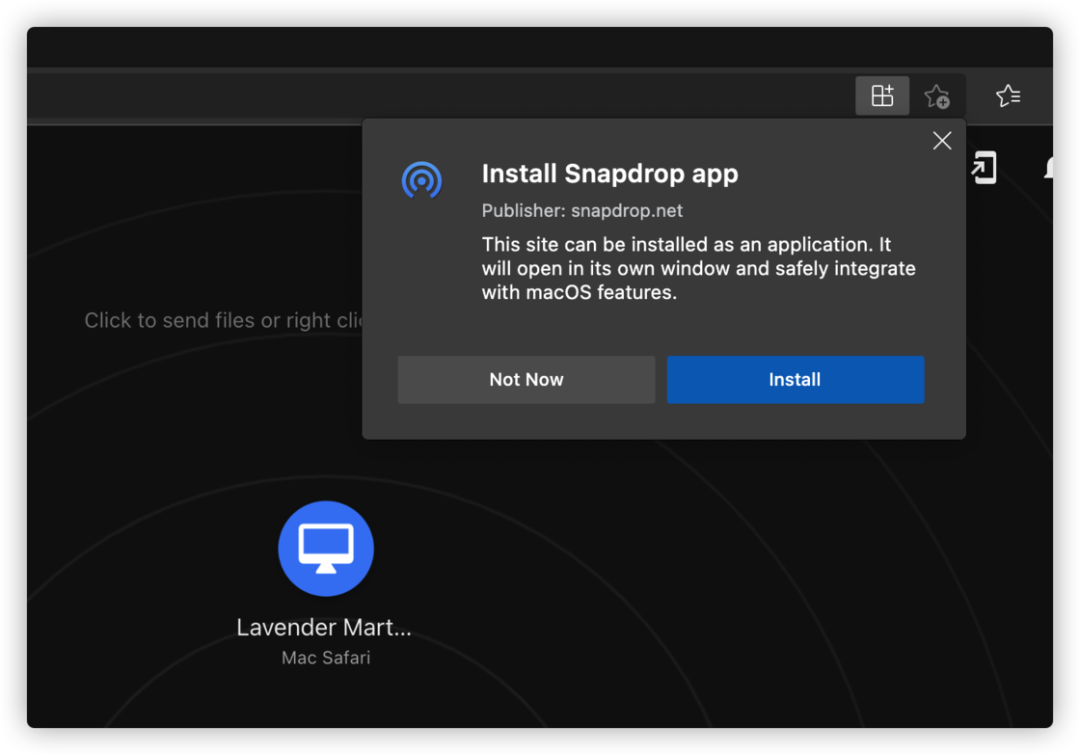This screenshot has height=755, width=1080.
Task: Click the Lavender Mart... device name label
Action: 324,628
